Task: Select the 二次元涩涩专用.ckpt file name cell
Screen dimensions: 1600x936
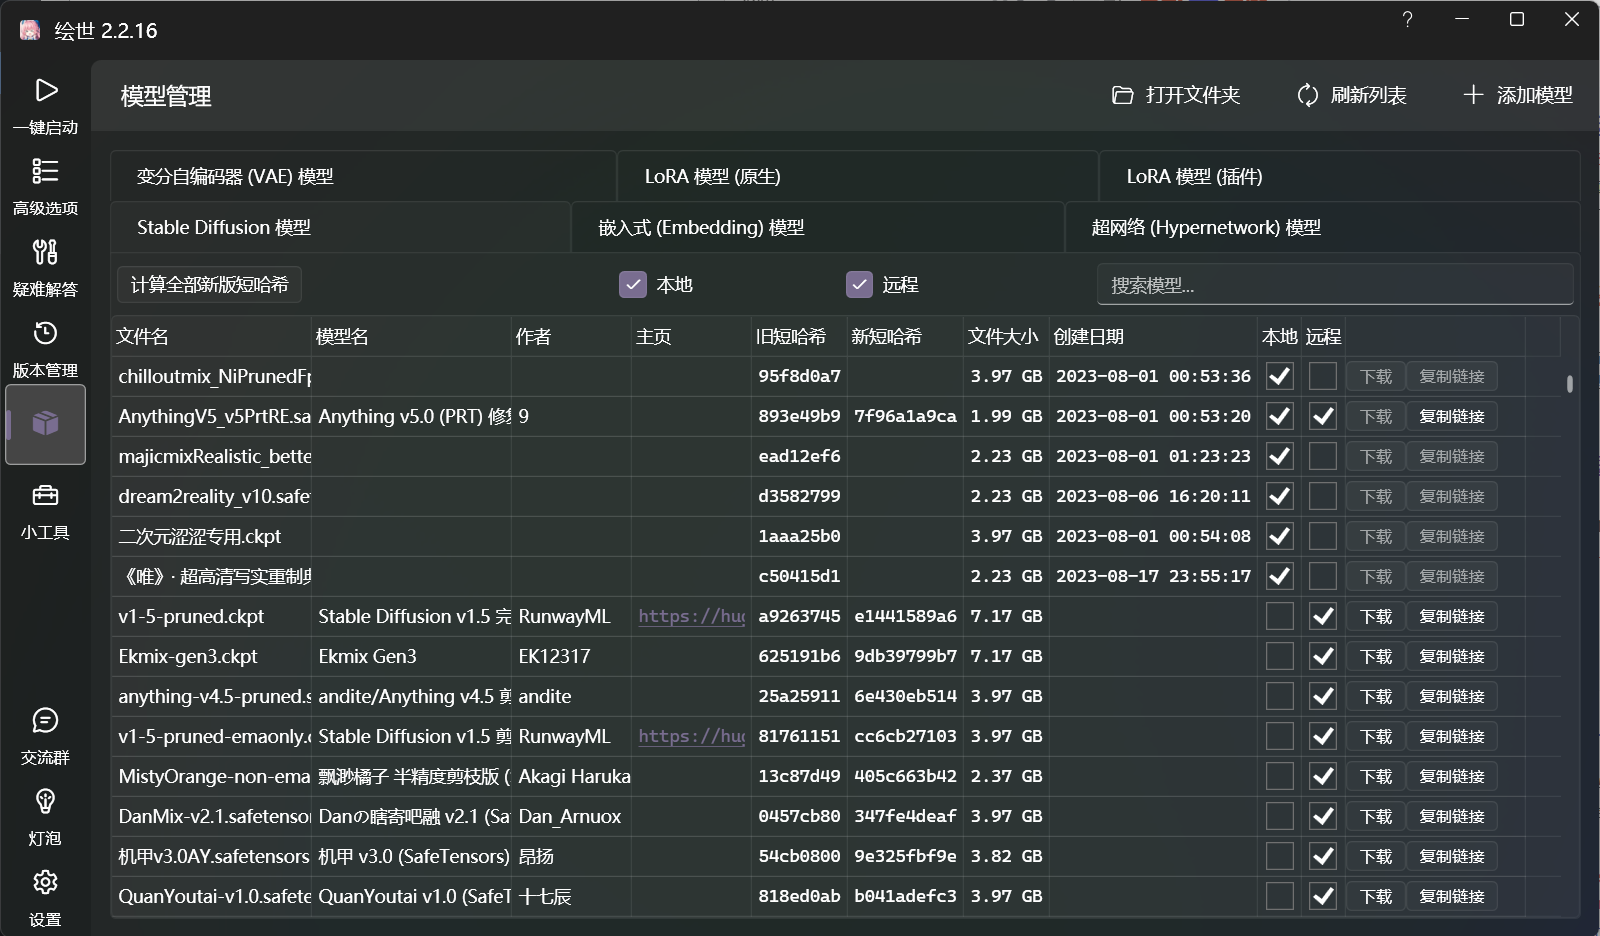Action: point(212,536)
